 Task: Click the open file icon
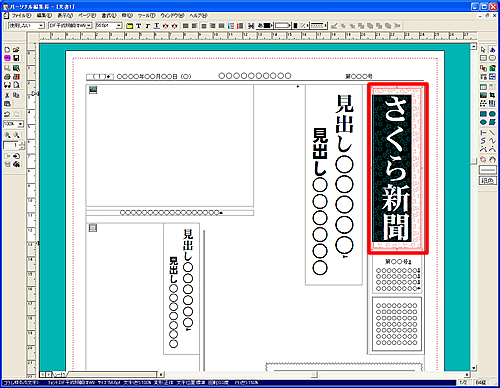[16, 50]
